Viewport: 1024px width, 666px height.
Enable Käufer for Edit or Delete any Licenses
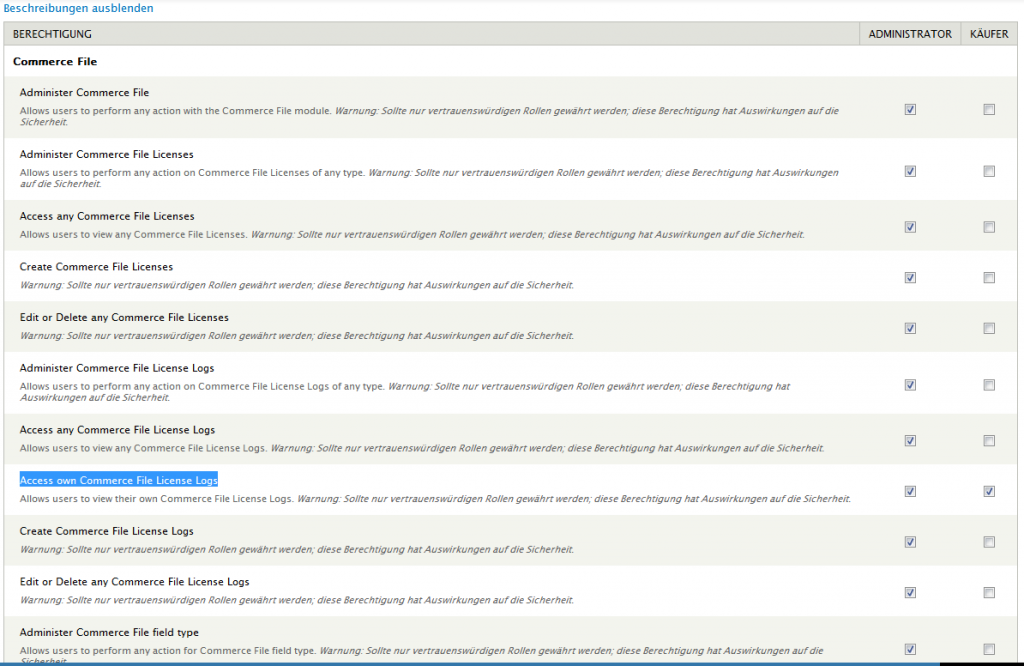[989, 328]
